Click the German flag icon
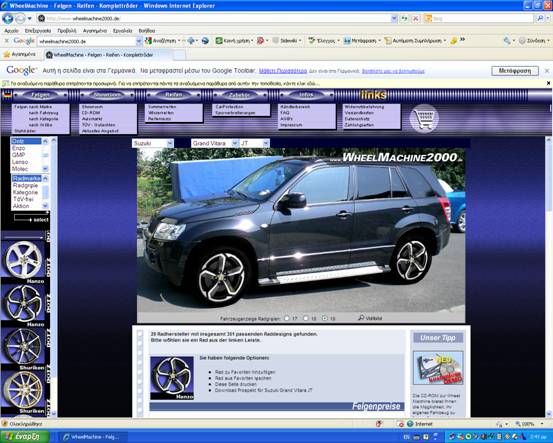 [x=7, y=94]
